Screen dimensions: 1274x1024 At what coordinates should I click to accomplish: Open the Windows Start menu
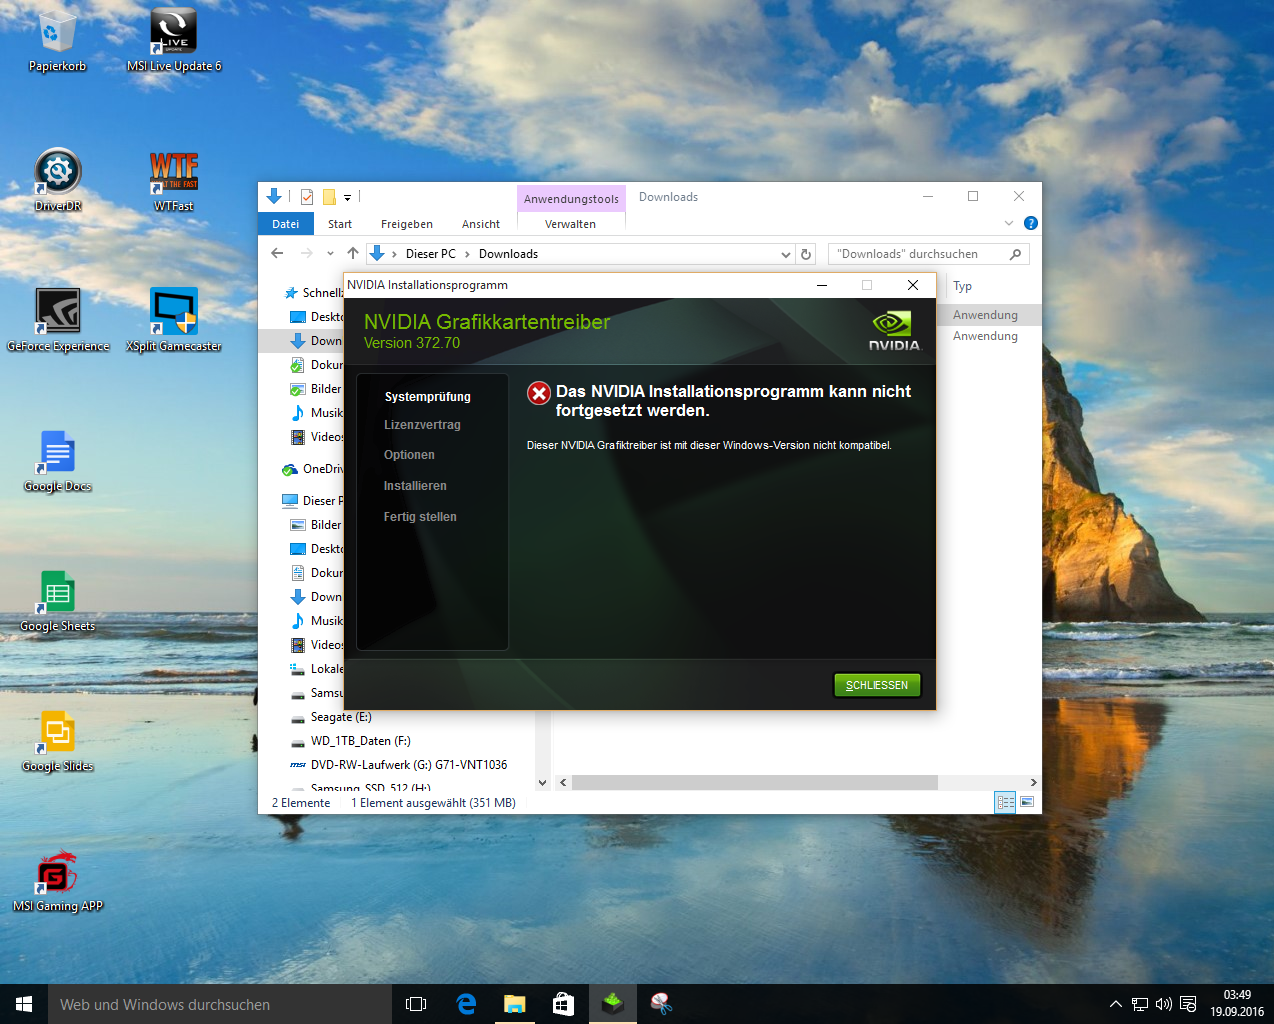24,1004
